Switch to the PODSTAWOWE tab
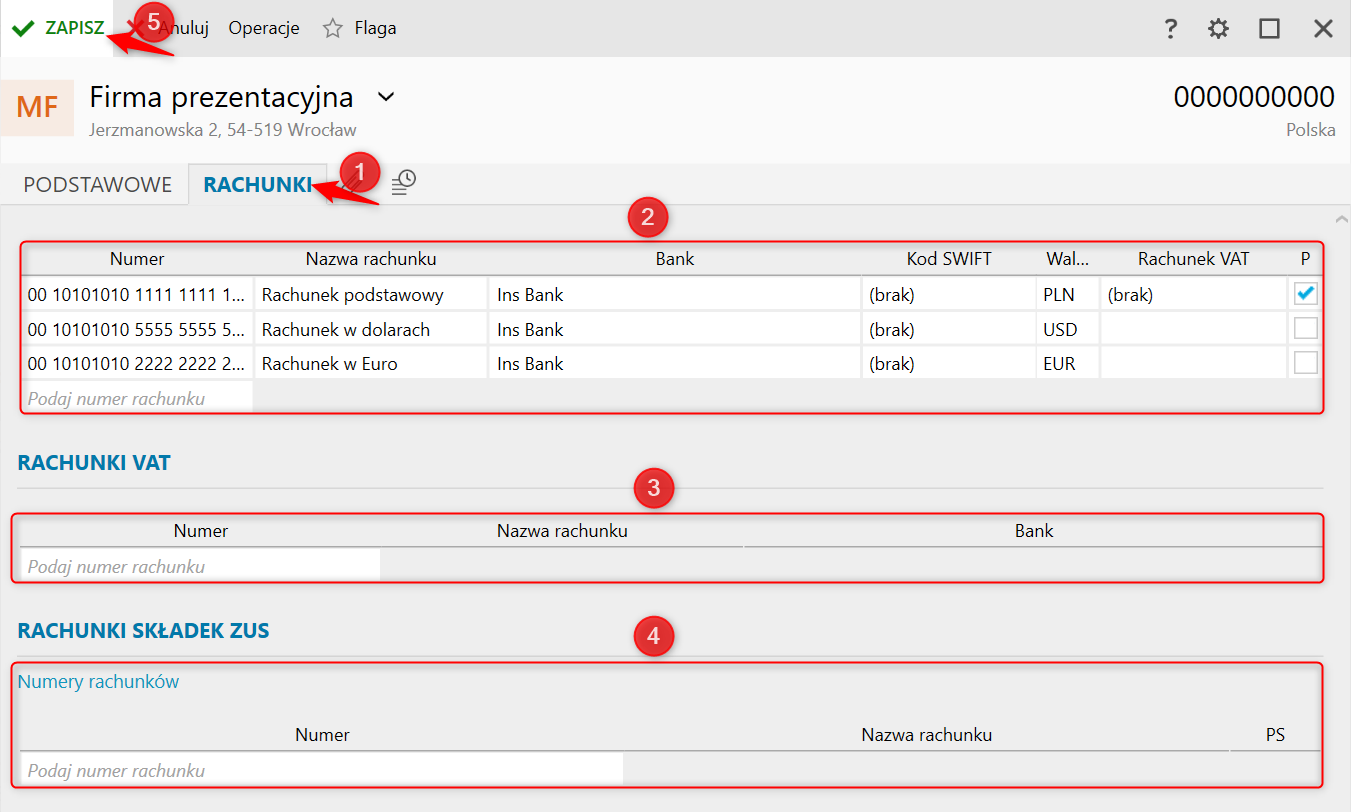 coord(98,185)
